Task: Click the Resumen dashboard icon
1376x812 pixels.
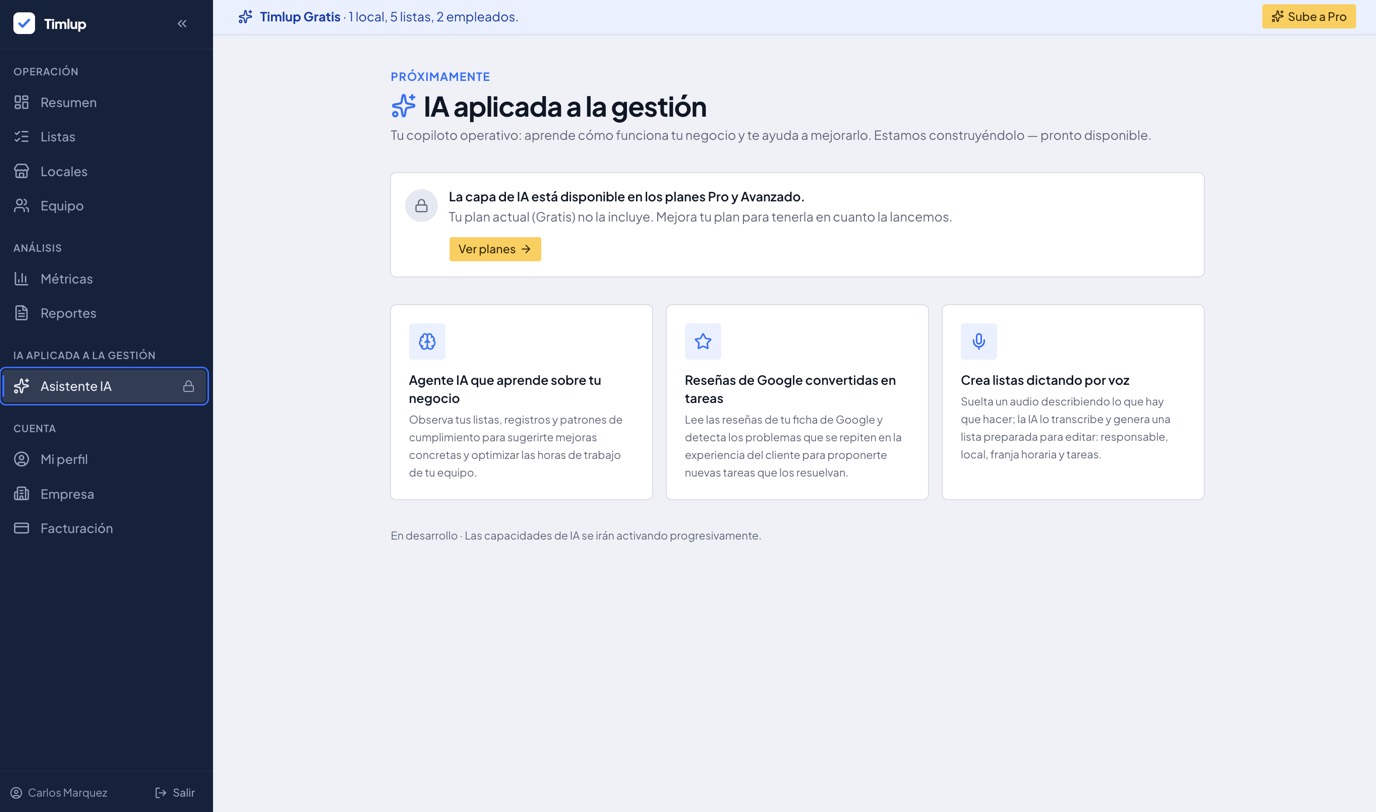Action: click(x=21, y=102)
